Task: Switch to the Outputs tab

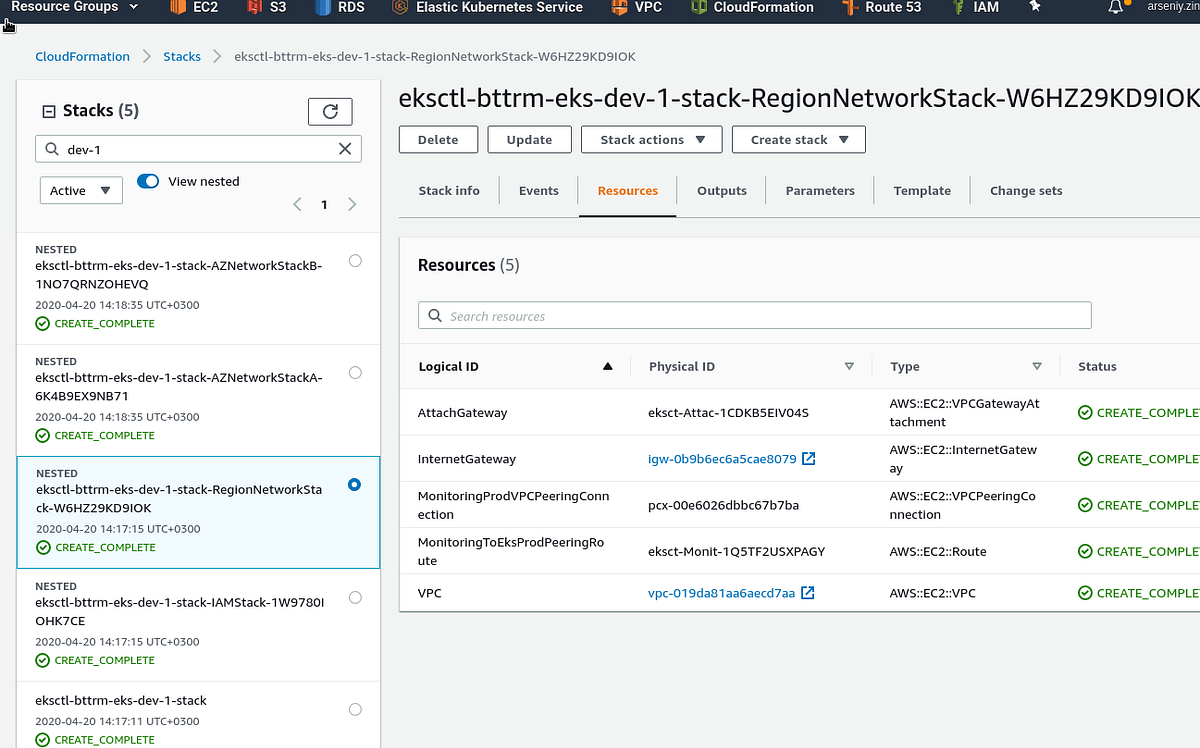Action: point(721,190)
